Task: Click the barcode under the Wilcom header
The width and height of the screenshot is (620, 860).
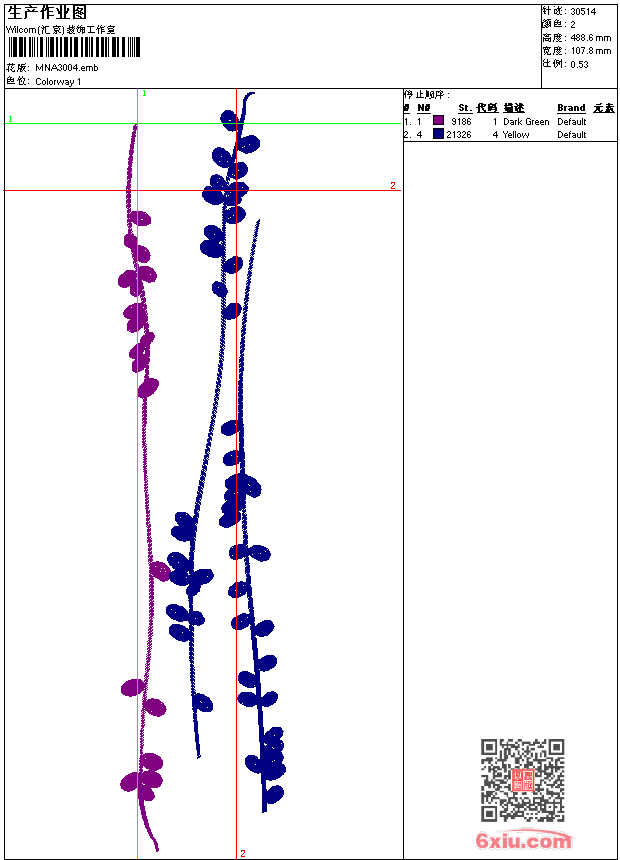Action: (73, 48)
